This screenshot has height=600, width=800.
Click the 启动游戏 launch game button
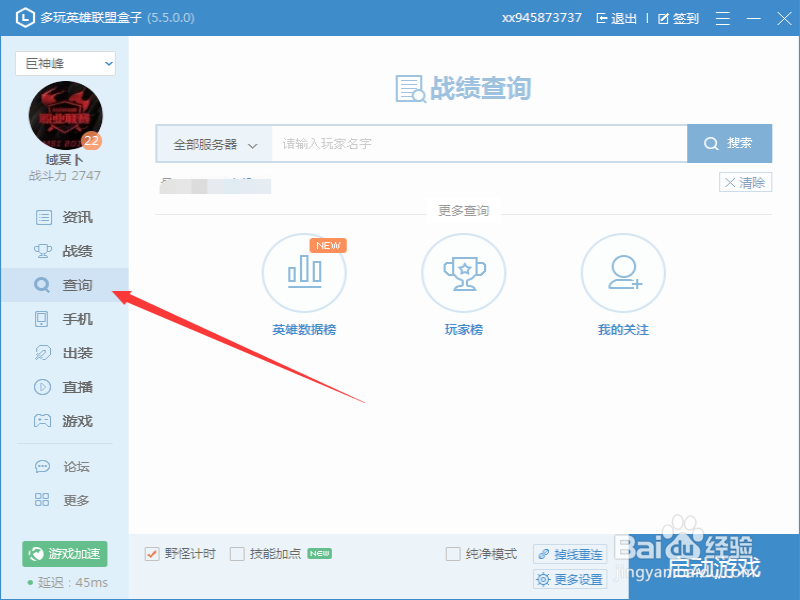[714, 567]
